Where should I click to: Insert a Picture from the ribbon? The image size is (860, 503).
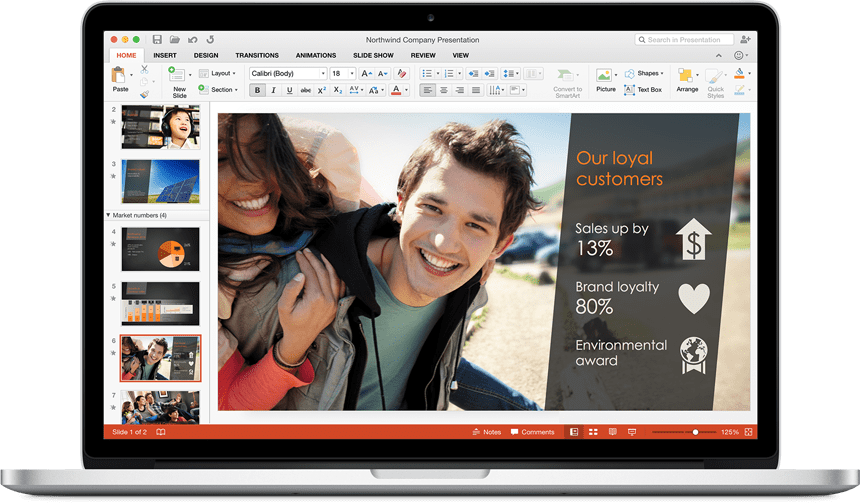[605, 78]
